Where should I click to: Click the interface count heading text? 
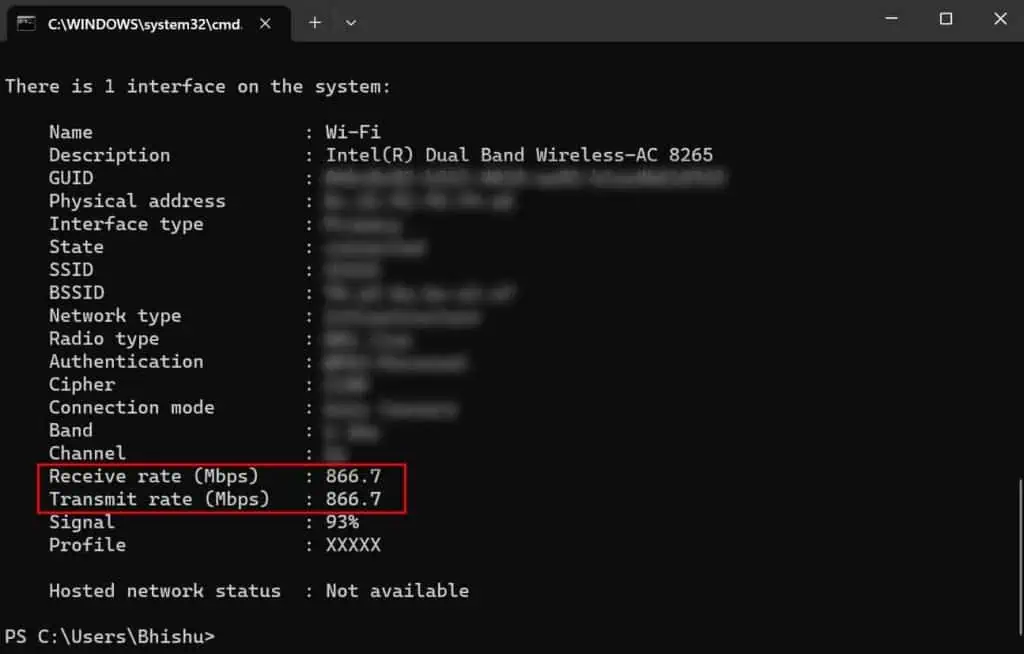197,86
